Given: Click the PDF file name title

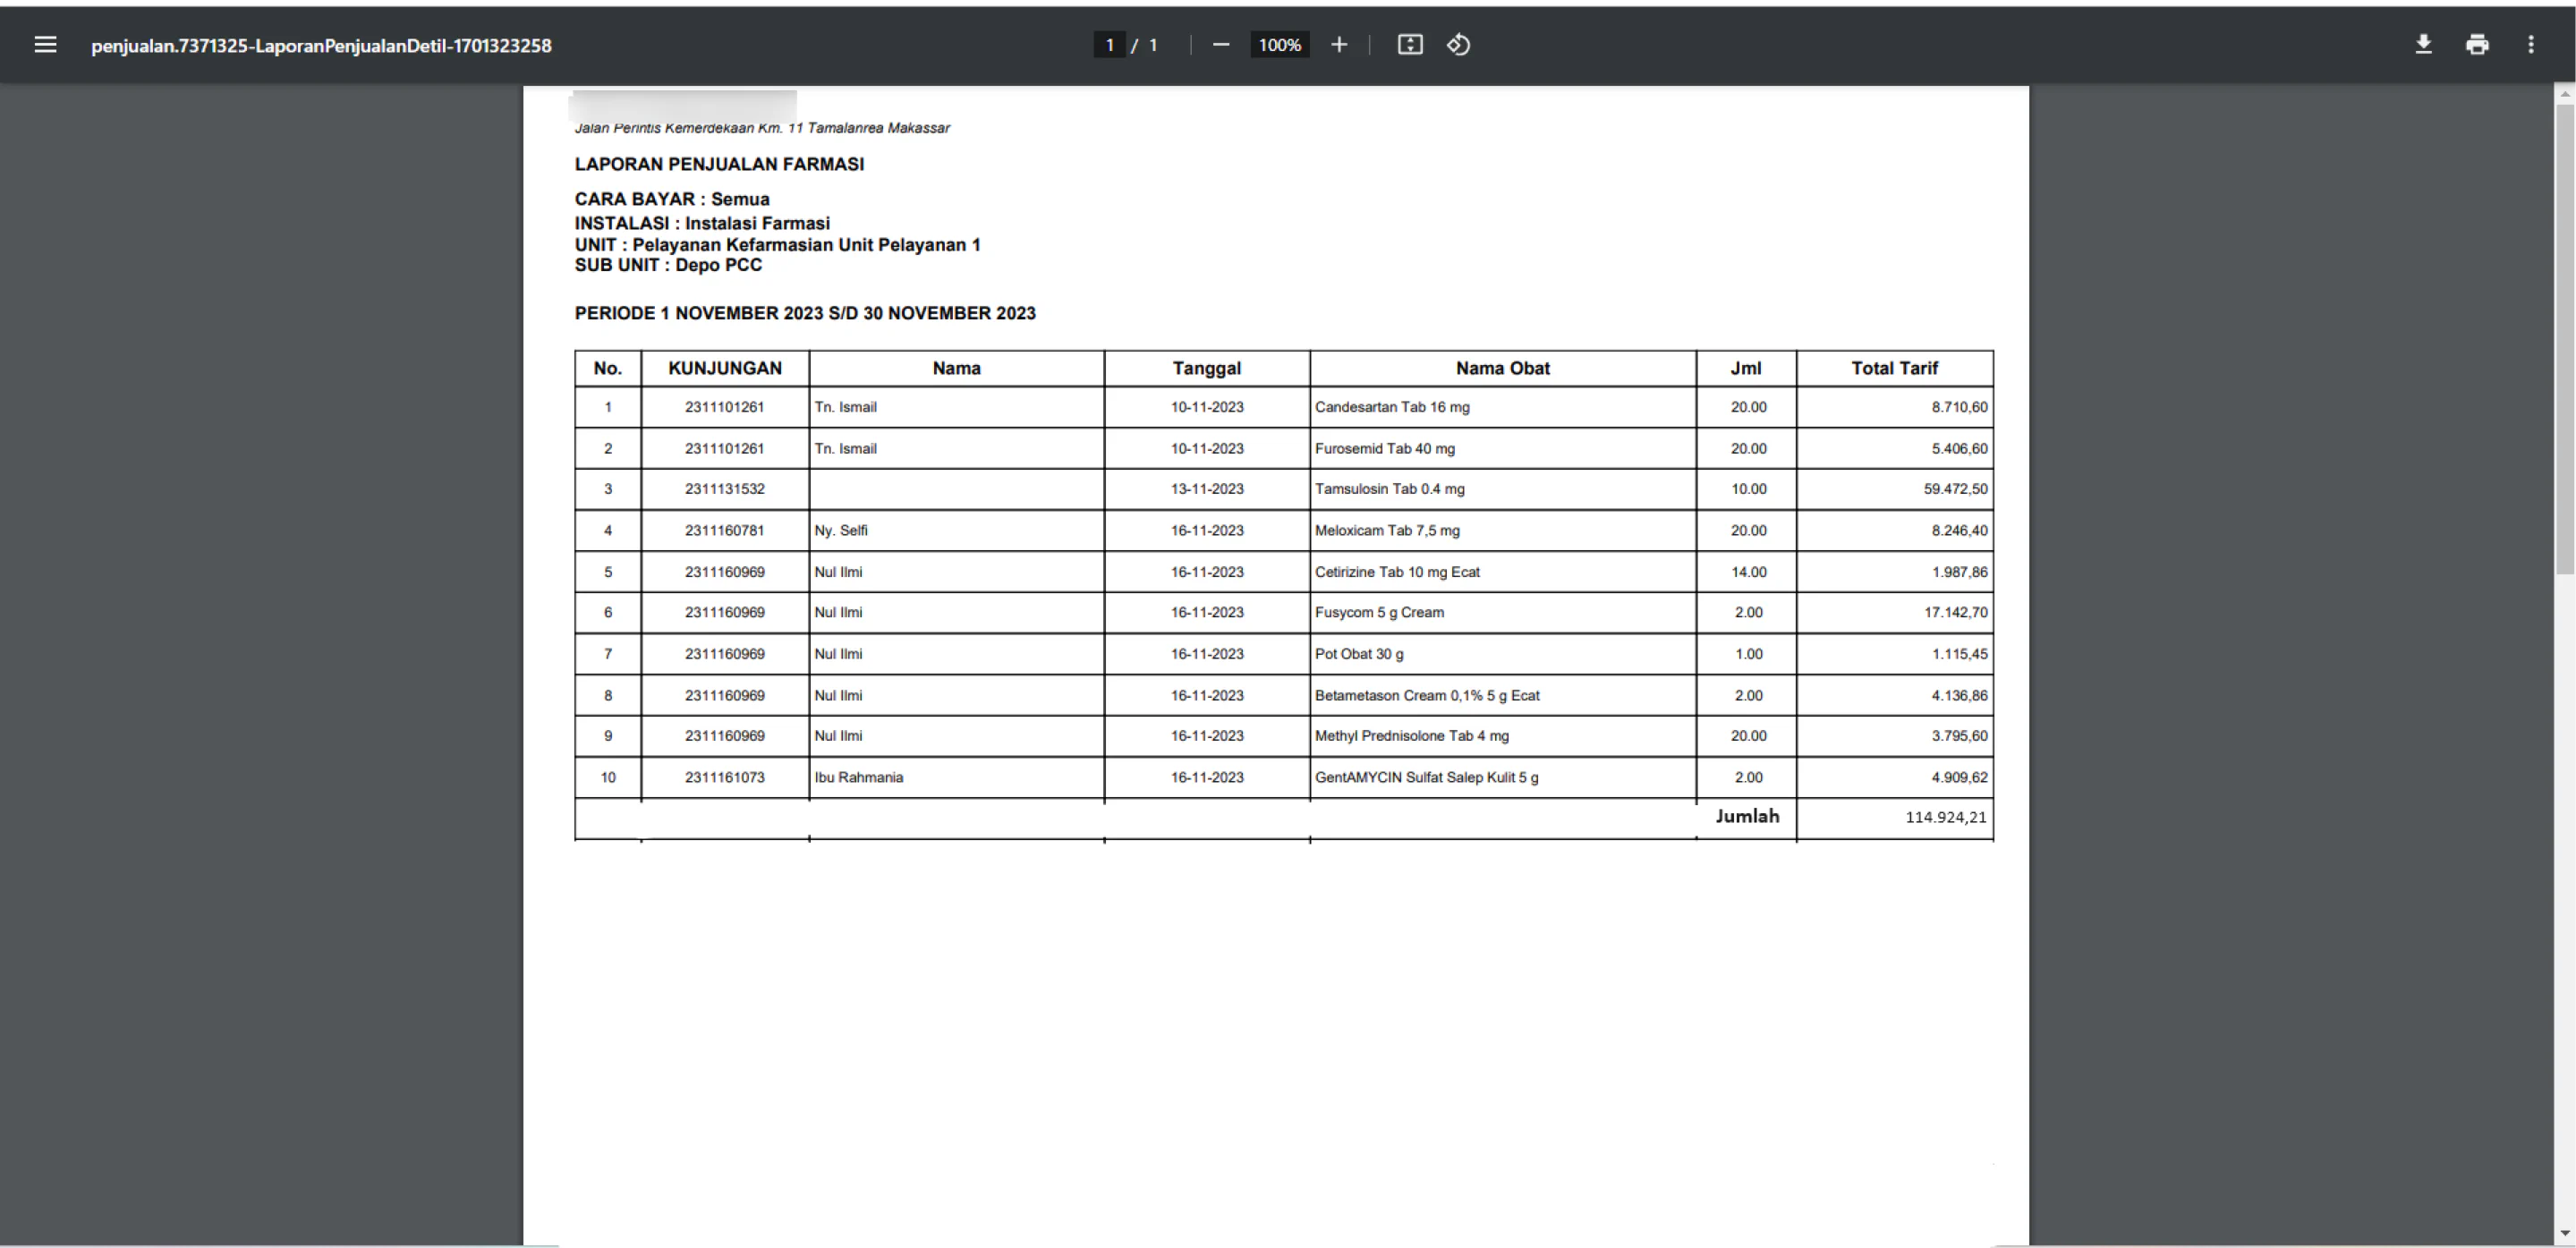Looking at the screenshot, I should pyautogui.click(x=321, y=46).
